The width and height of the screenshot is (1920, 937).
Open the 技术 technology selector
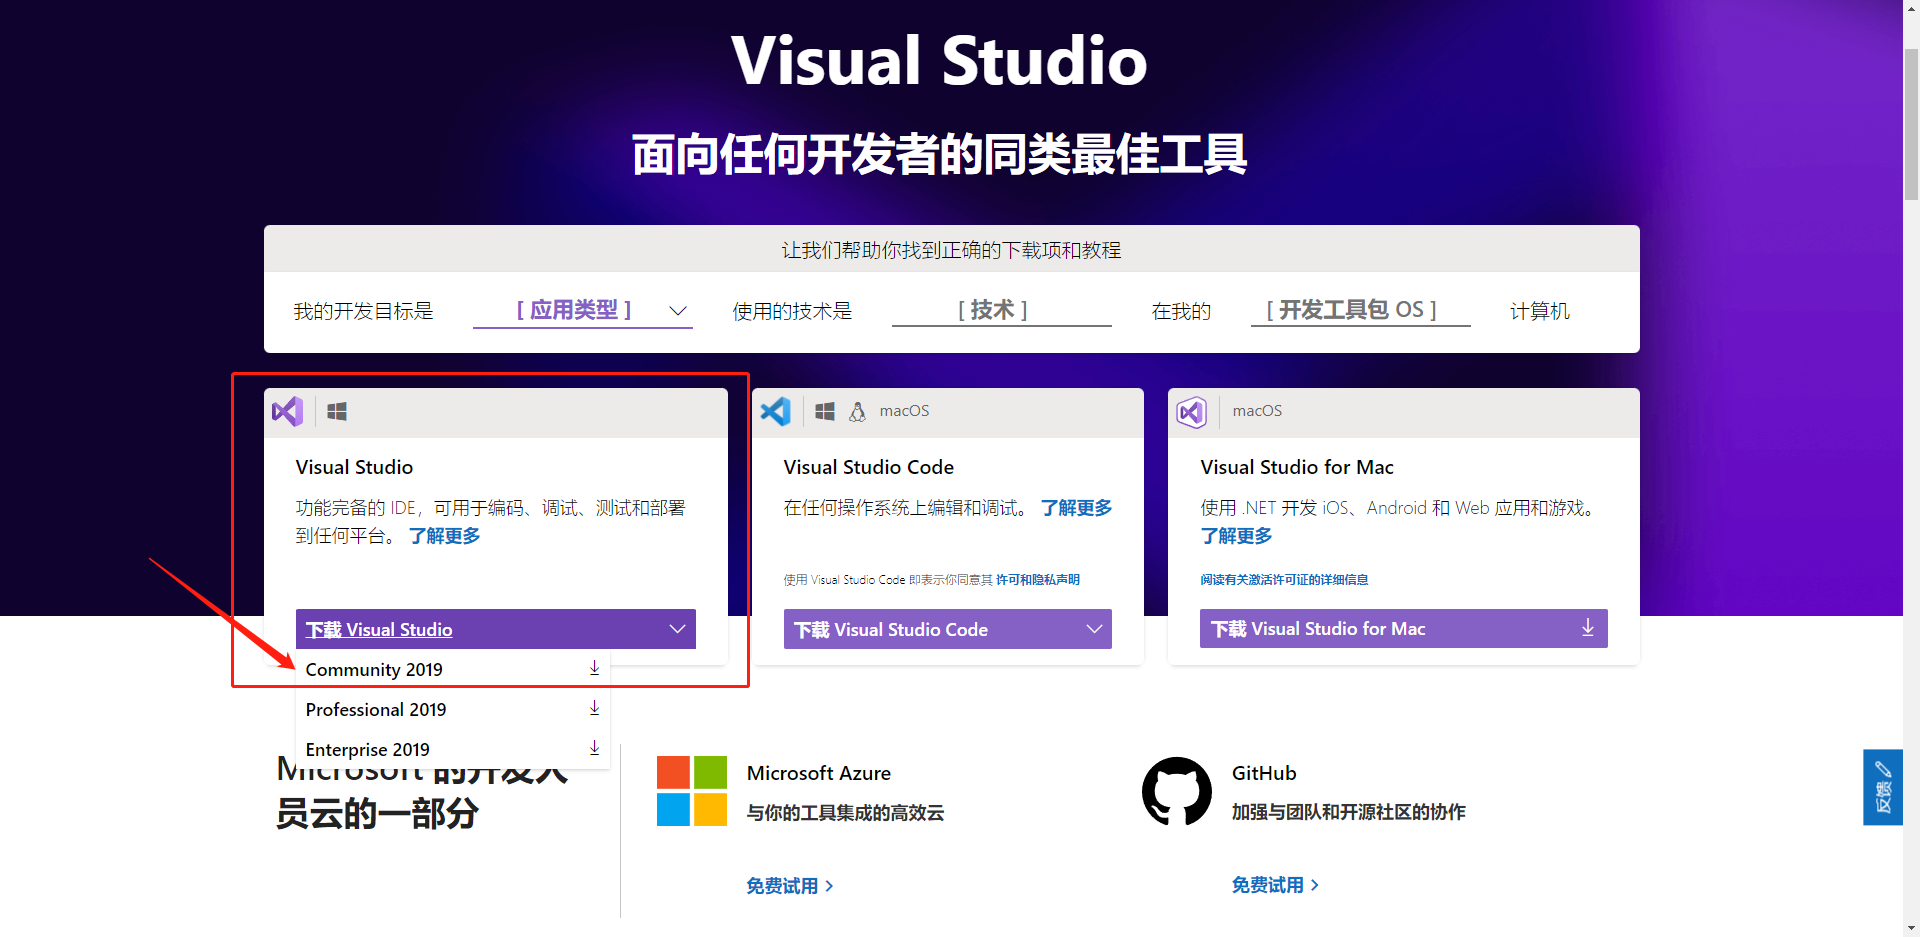[1002, 311]
